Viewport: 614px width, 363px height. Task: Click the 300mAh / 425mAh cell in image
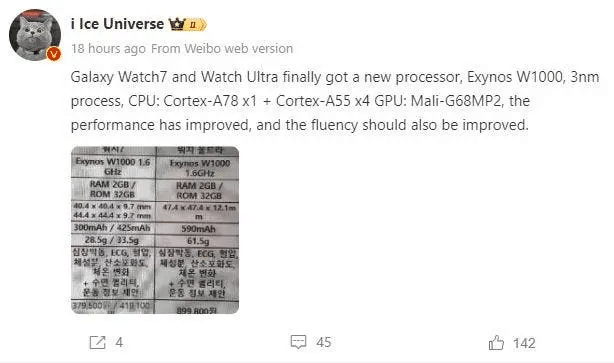(113, 228)
